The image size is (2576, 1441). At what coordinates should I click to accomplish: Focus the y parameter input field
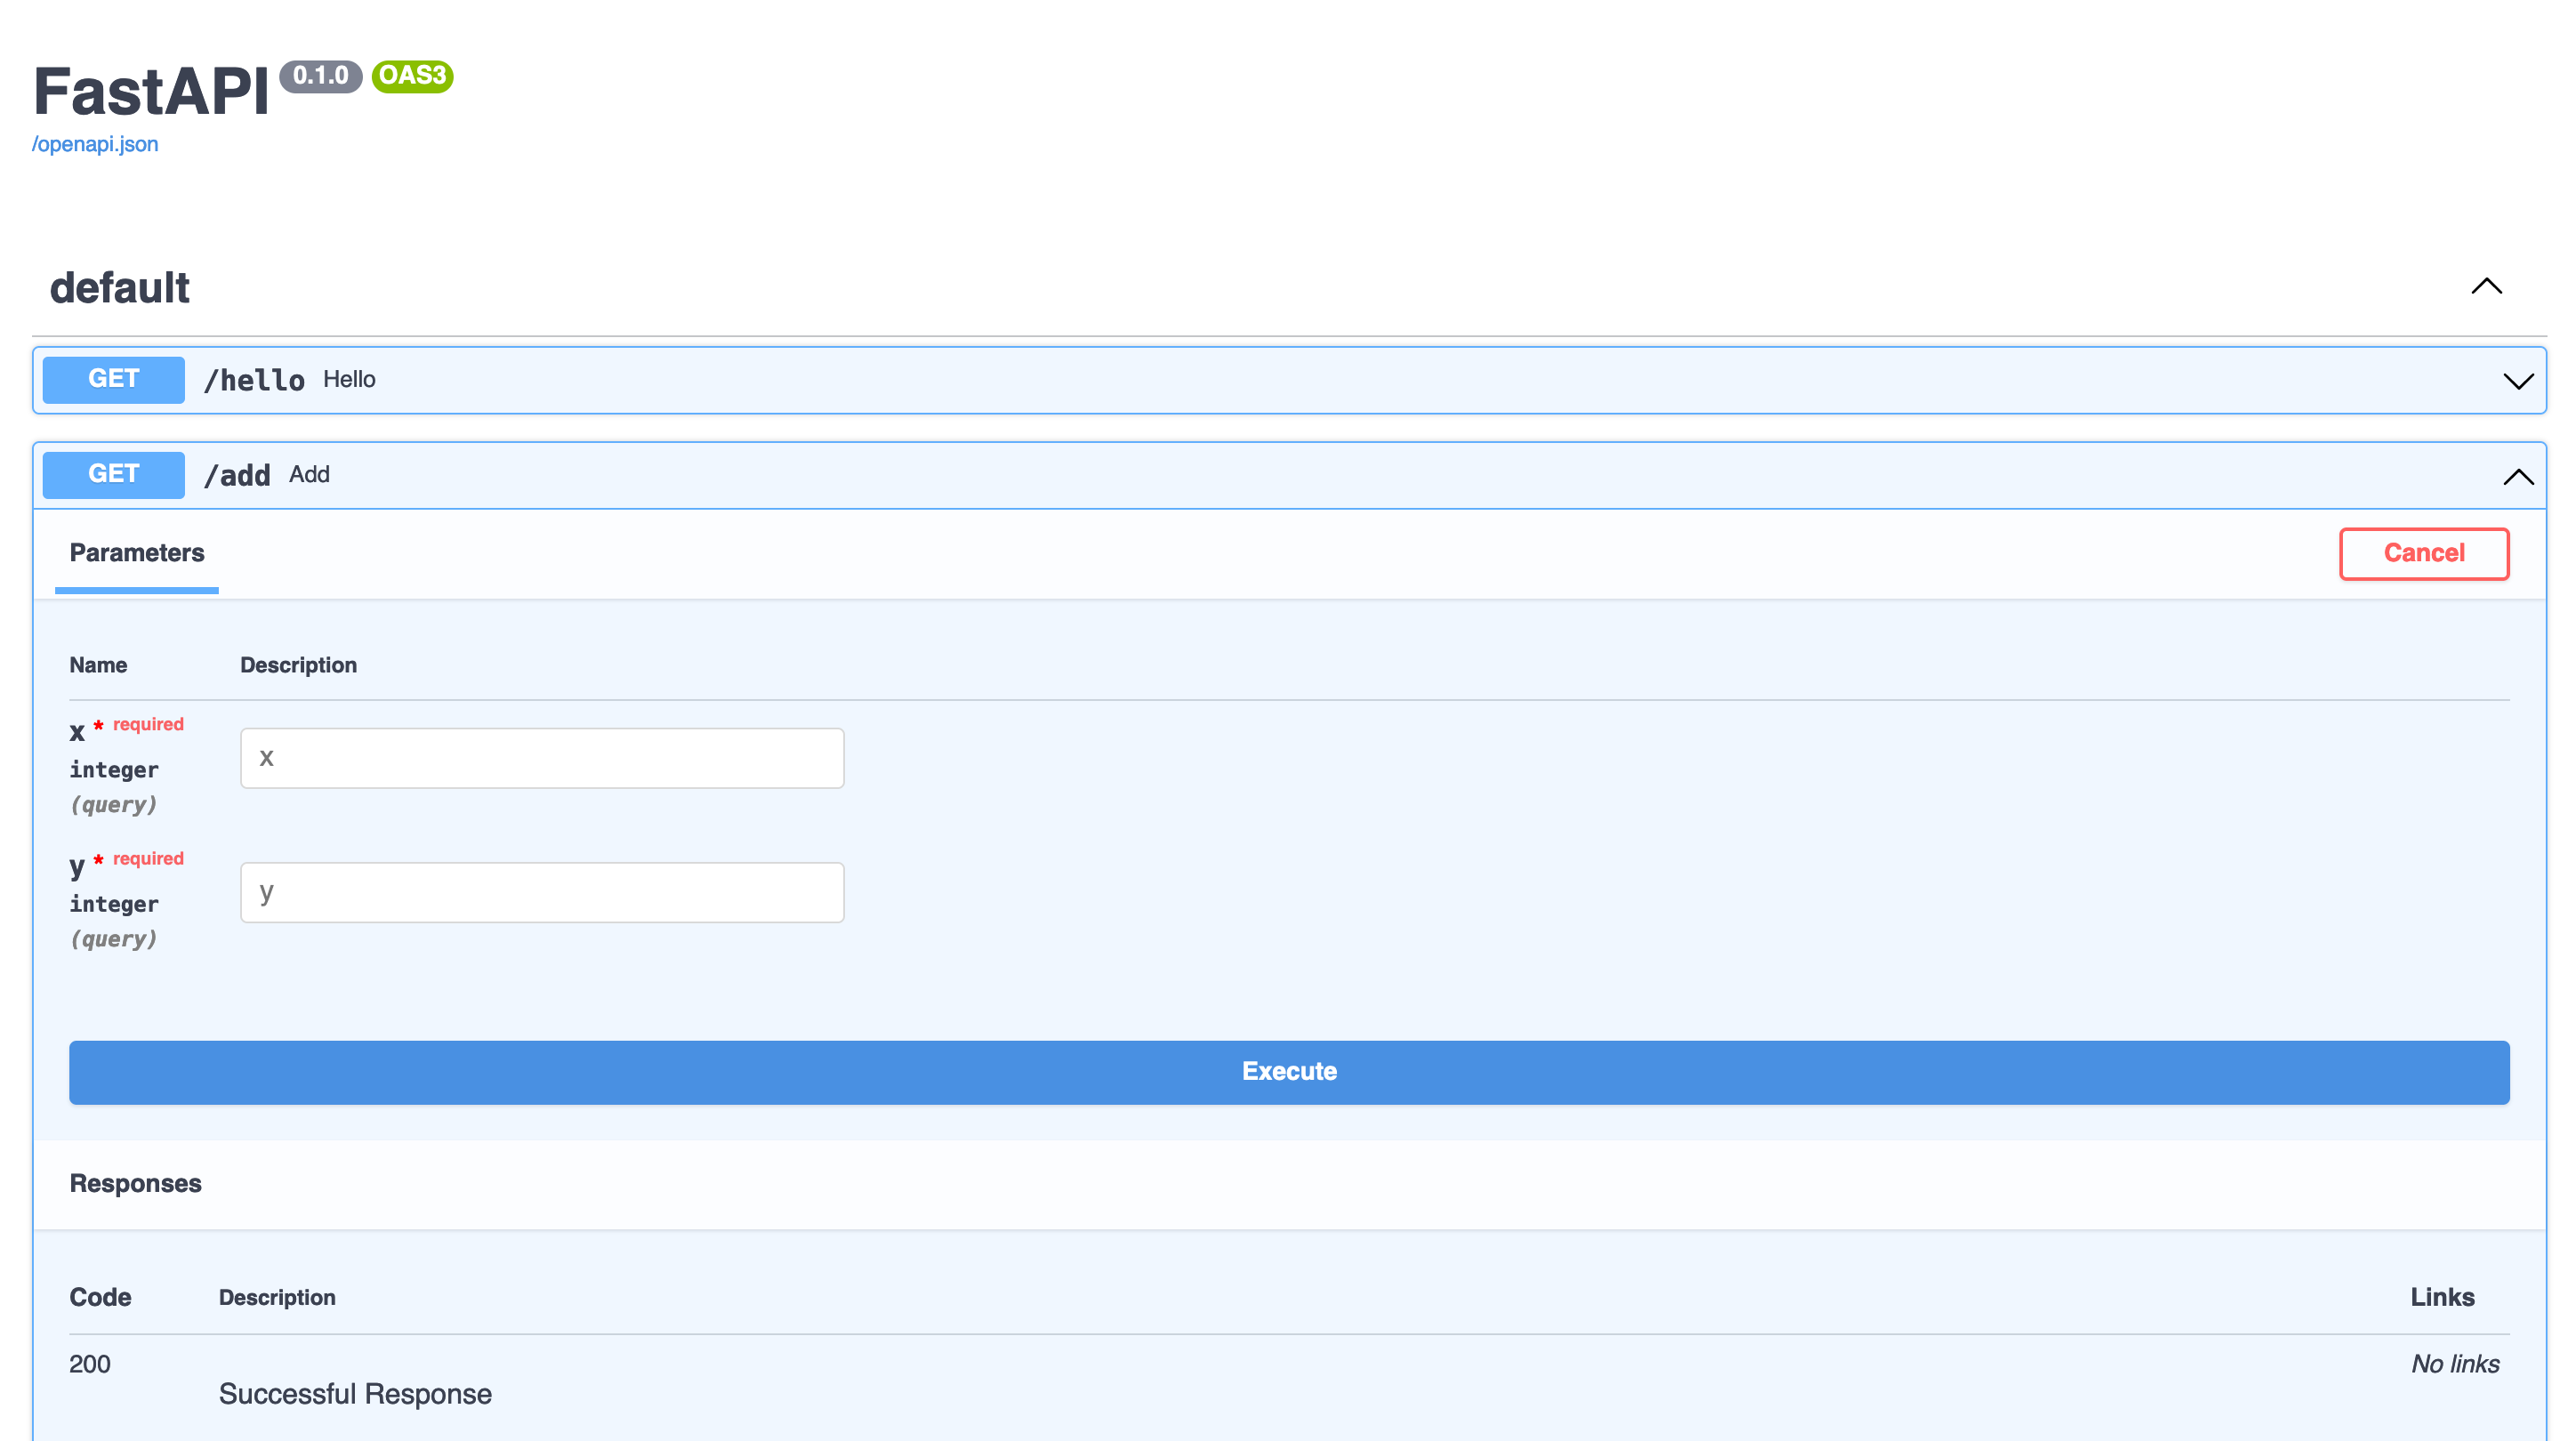[542, 892]
